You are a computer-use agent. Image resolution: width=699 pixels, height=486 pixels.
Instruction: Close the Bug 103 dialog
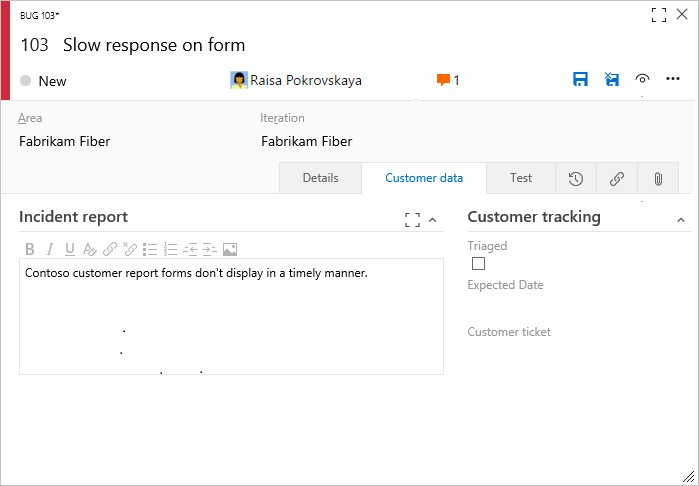point(682,14)
